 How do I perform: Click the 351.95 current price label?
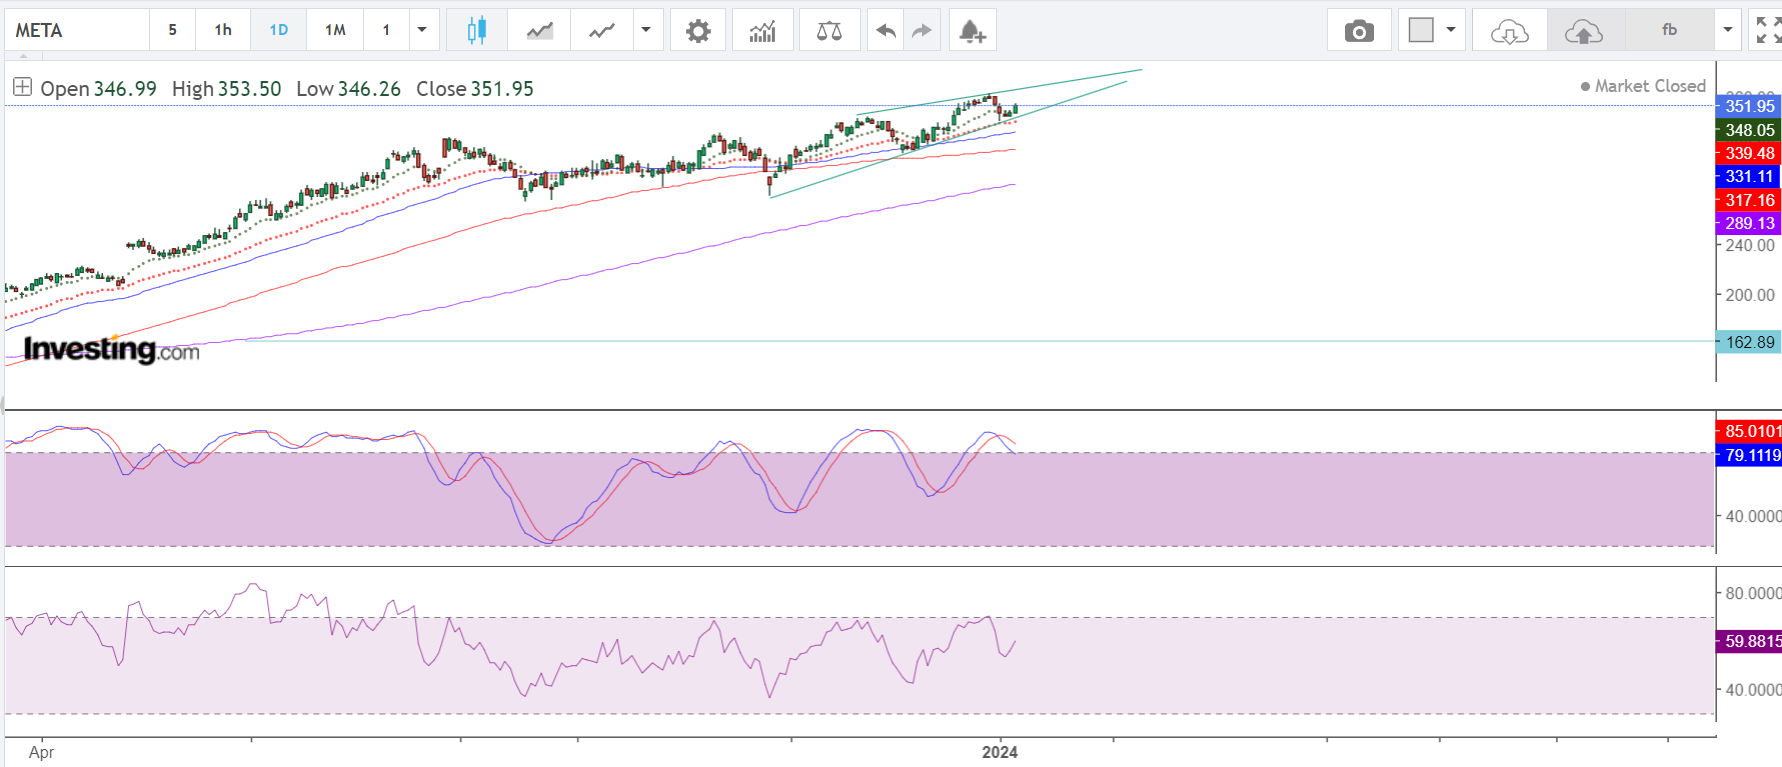click(x=1749, y=106)
